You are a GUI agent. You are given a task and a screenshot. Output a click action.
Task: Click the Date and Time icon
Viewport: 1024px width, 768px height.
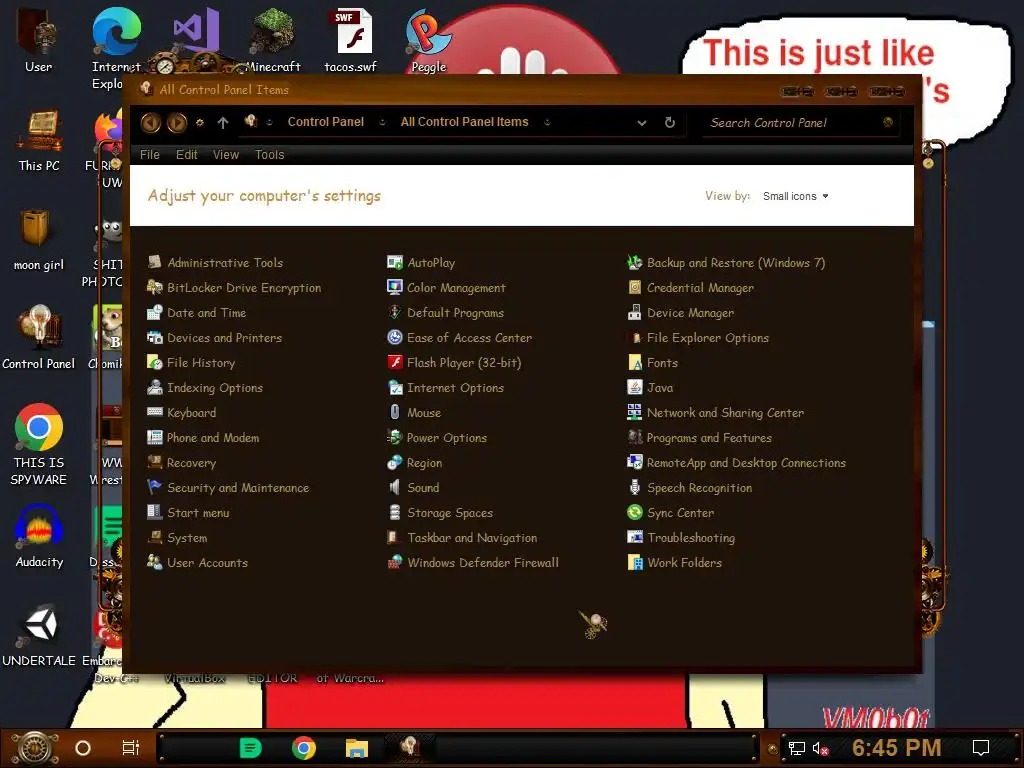click(x=155, y=313)
